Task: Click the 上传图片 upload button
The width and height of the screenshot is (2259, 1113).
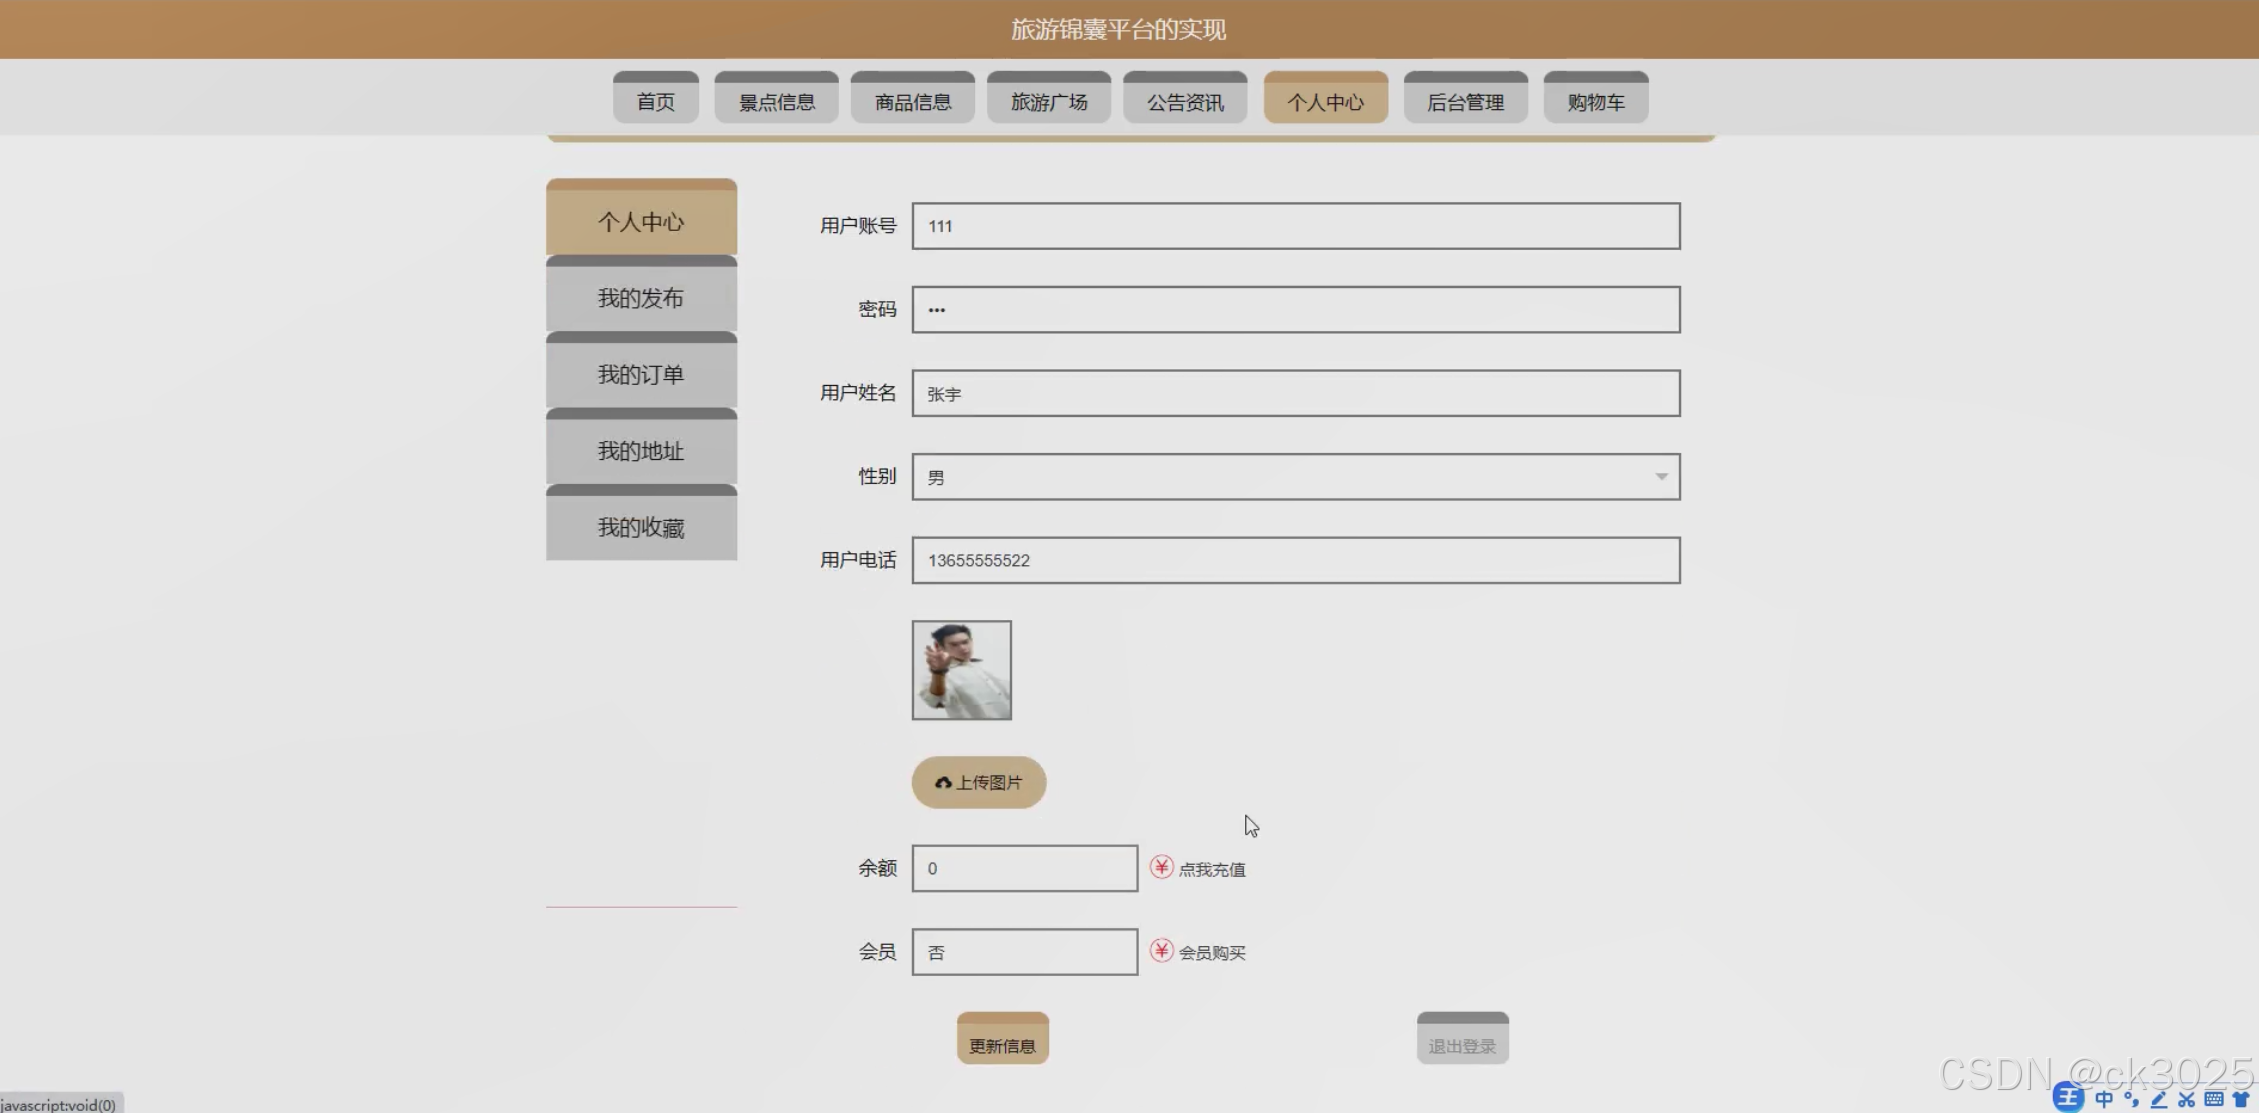Action: (x=978, y=782)
